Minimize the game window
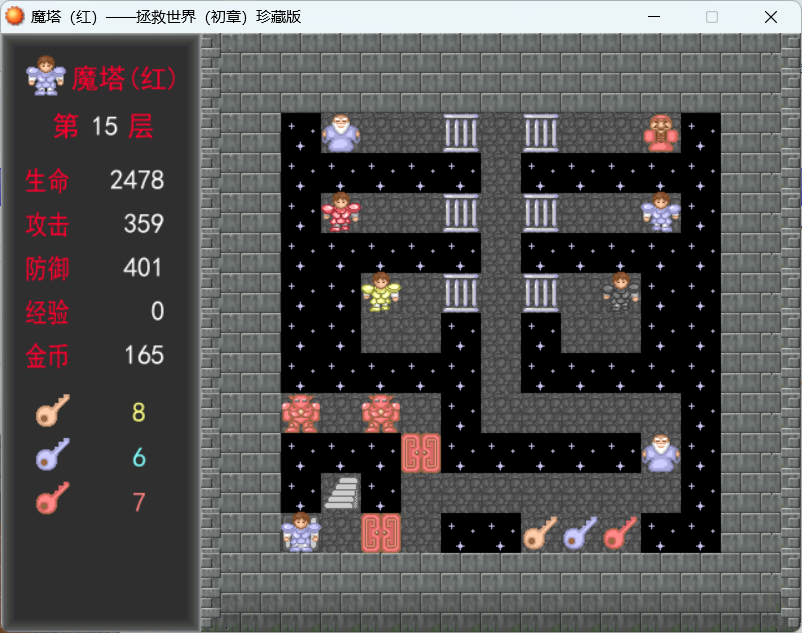Screen dimensions: 802x633 click(654, 17)
